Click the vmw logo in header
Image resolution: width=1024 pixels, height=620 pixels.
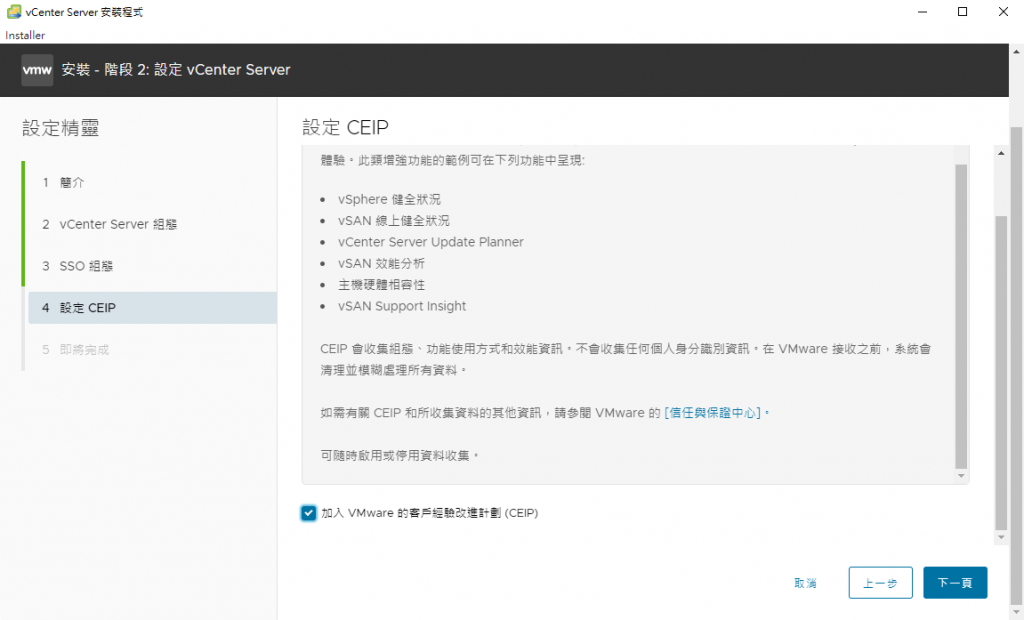[x=37, y=70]
